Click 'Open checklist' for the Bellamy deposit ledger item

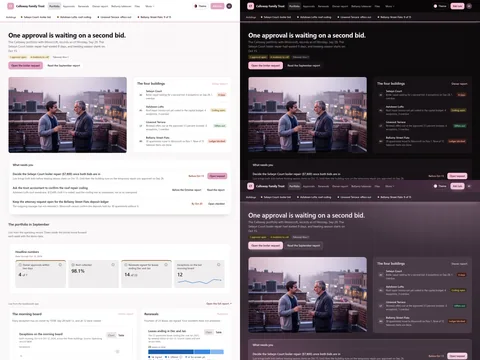coord(216,204)
